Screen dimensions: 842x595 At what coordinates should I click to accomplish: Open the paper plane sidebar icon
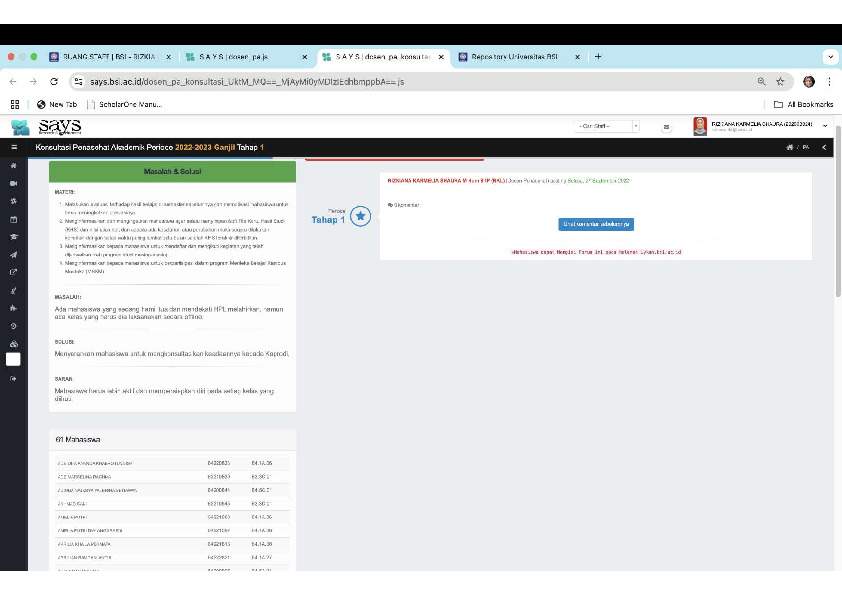pyautogui.click(x=13, y=255)
